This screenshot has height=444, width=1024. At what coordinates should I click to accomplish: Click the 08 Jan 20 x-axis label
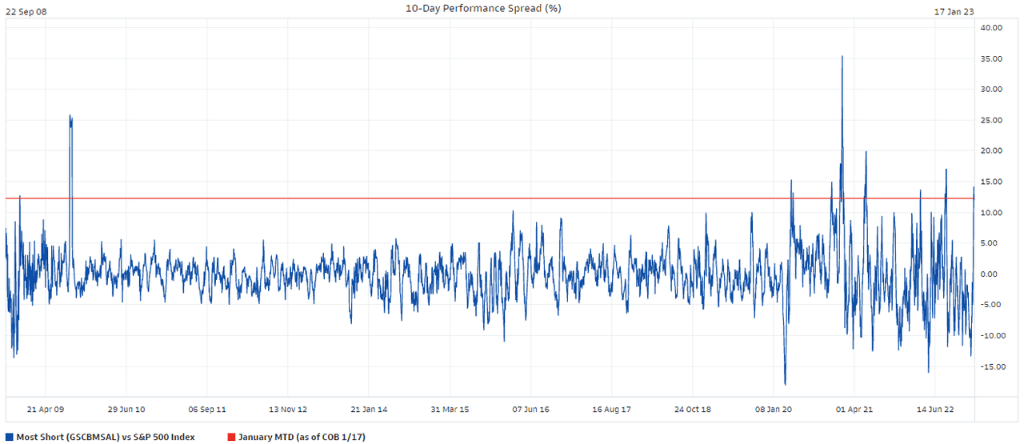click(773, 409)
